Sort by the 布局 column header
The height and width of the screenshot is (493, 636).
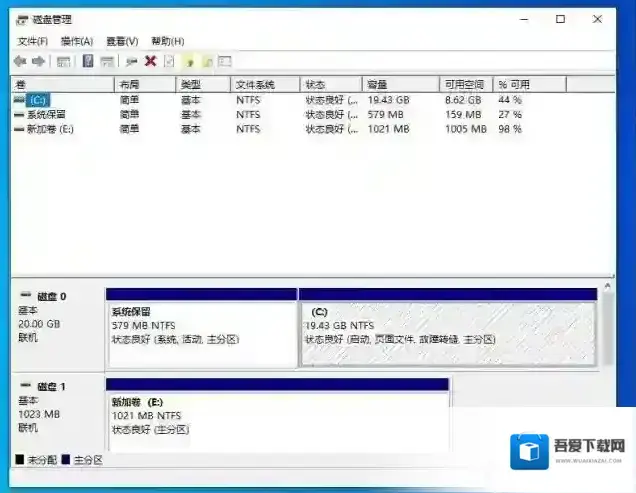click(145, 84)
